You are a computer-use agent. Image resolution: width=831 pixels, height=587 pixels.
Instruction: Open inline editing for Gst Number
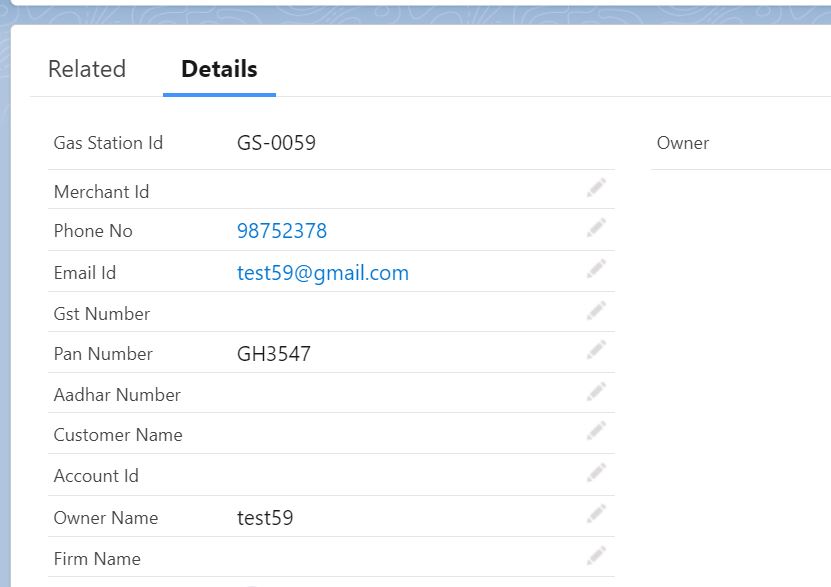[596, 310]
